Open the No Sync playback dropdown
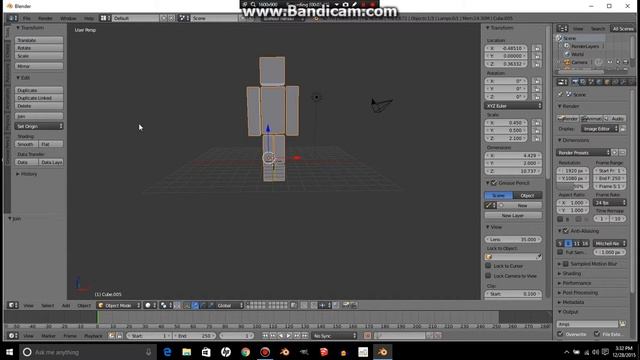The width and height of the screenshot is (640, 360). click(334, 336)
